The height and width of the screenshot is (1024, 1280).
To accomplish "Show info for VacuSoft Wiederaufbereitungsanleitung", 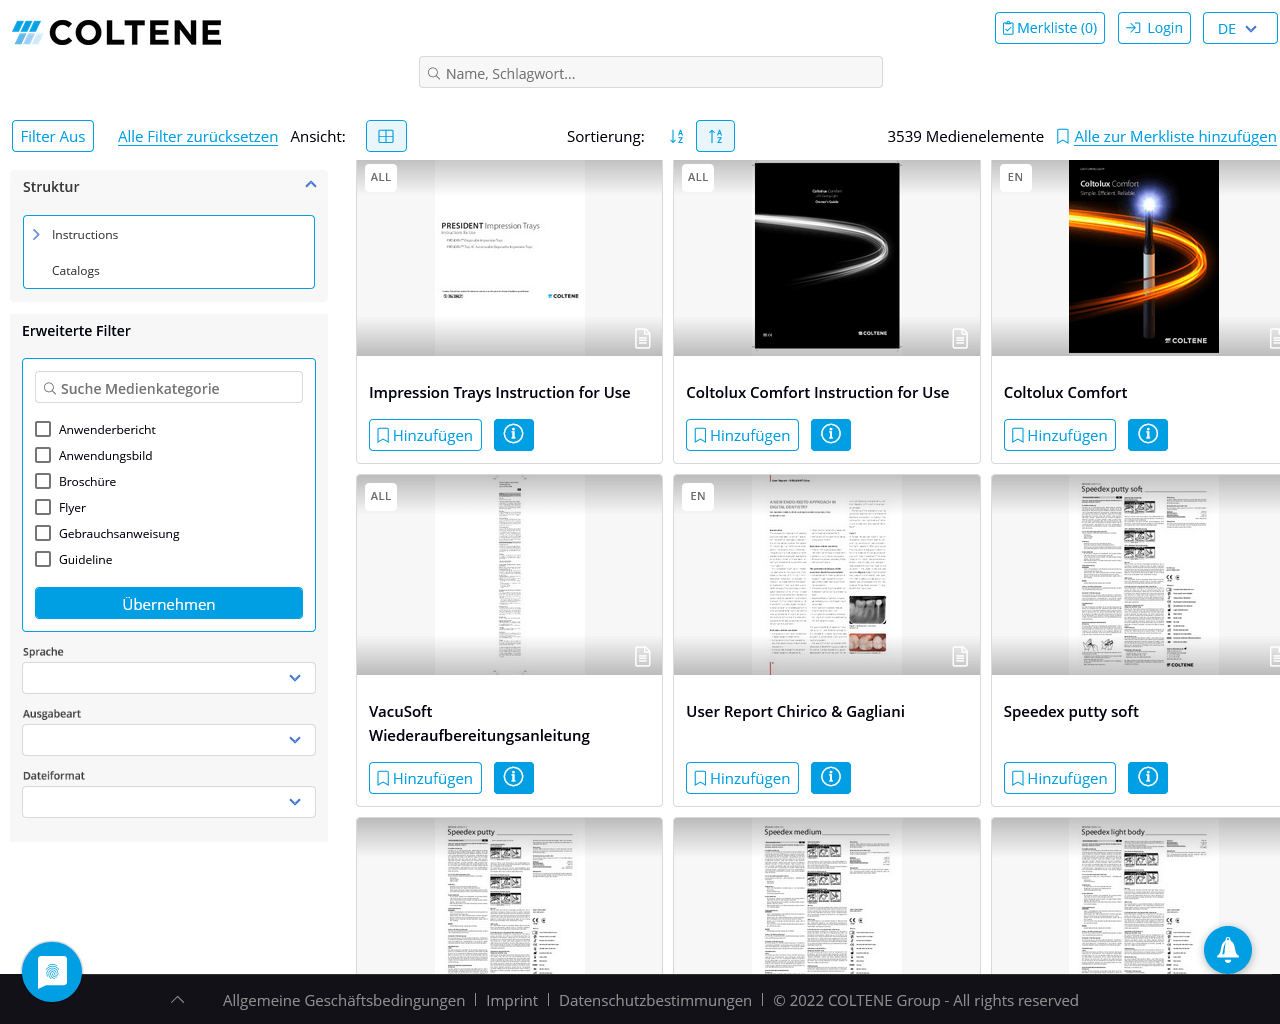I will click(x=514, y=778).
